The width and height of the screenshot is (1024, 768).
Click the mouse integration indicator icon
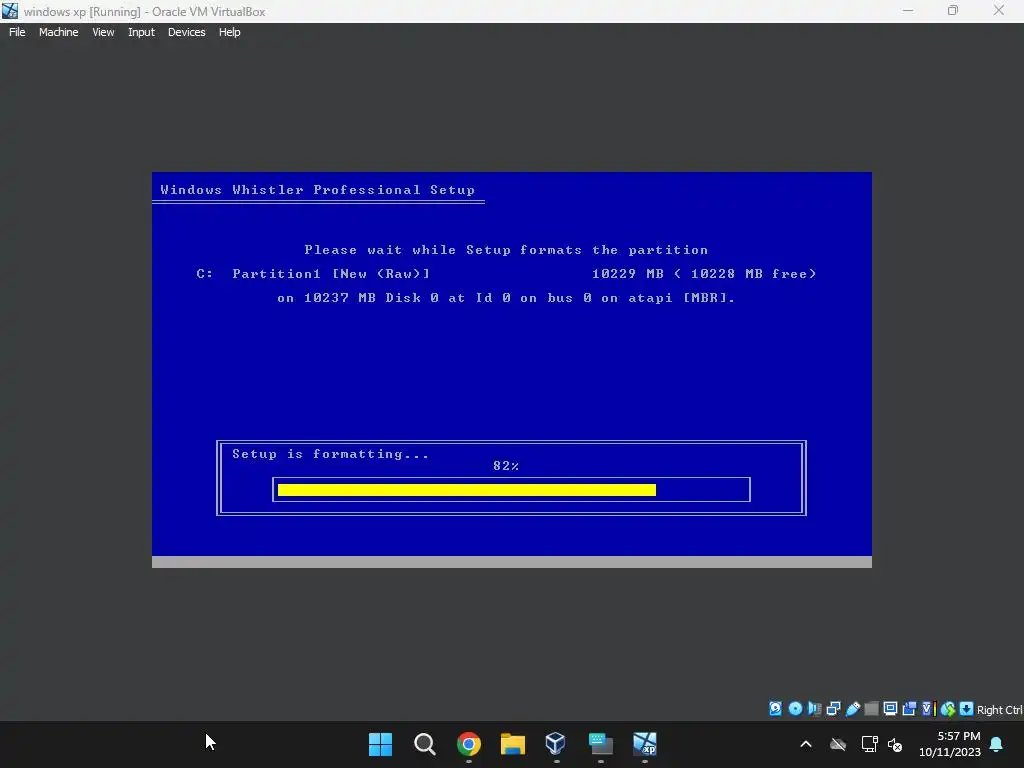click(x=948, y=709)
